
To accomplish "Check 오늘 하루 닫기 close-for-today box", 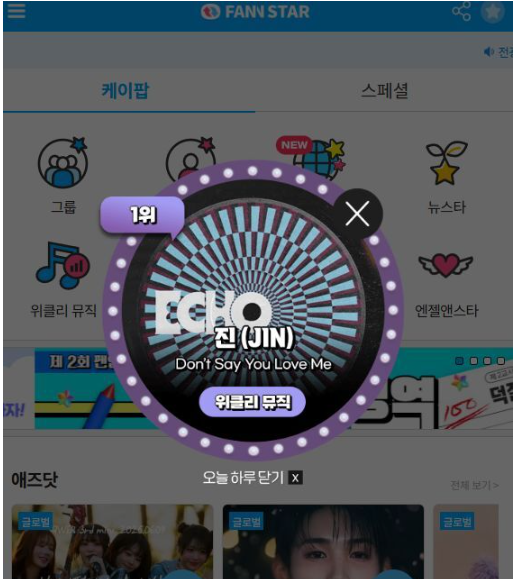I will pos(295,478).
